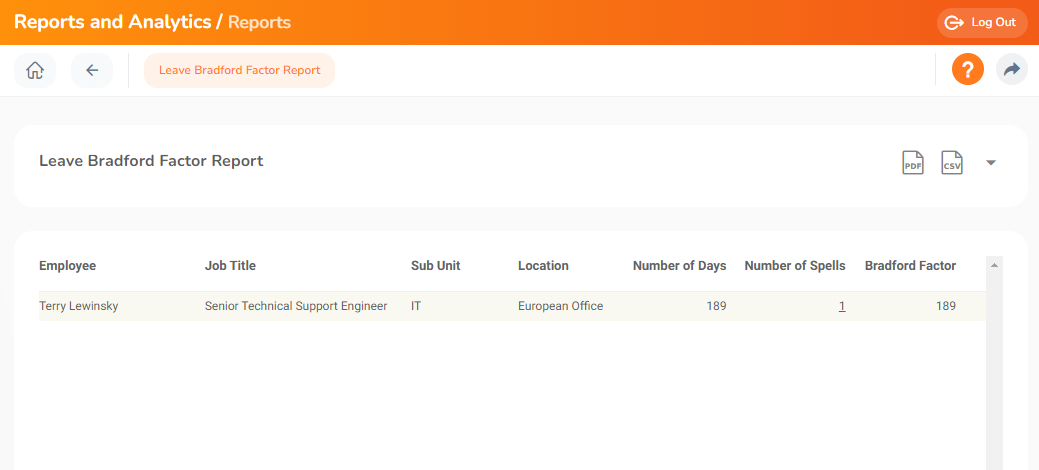The width and height of the screenshot is (1039, 470).
Task: Click the Job Title column header
Action: pyautogui.click(x=230, y=266)
